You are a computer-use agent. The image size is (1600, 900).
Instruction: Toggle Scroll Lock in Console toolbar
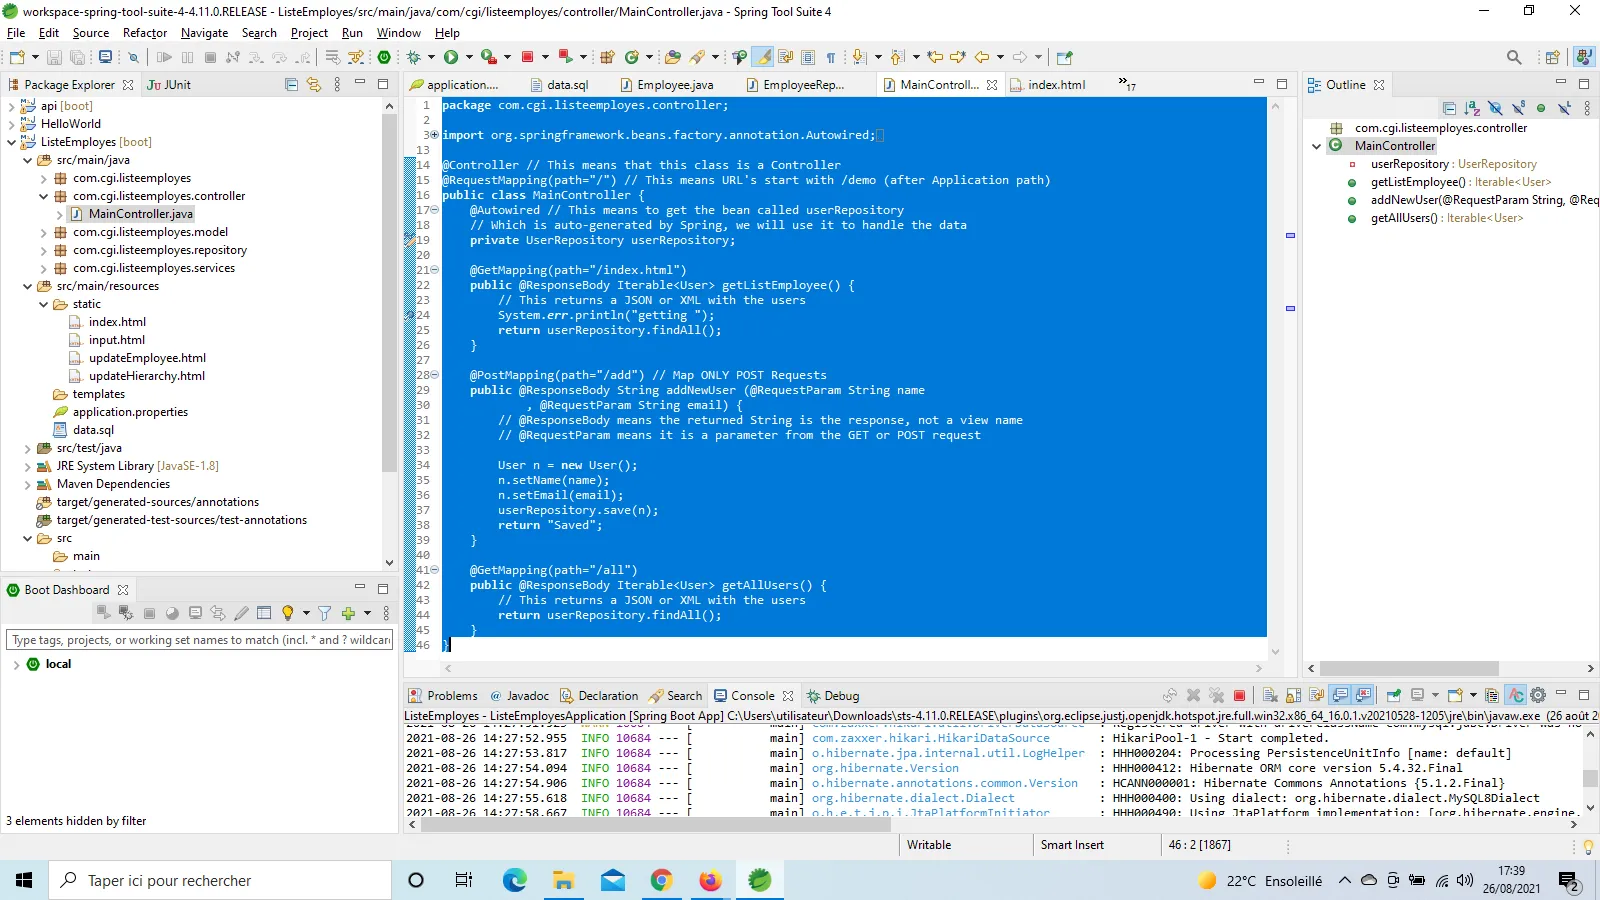pos(1293,696)
